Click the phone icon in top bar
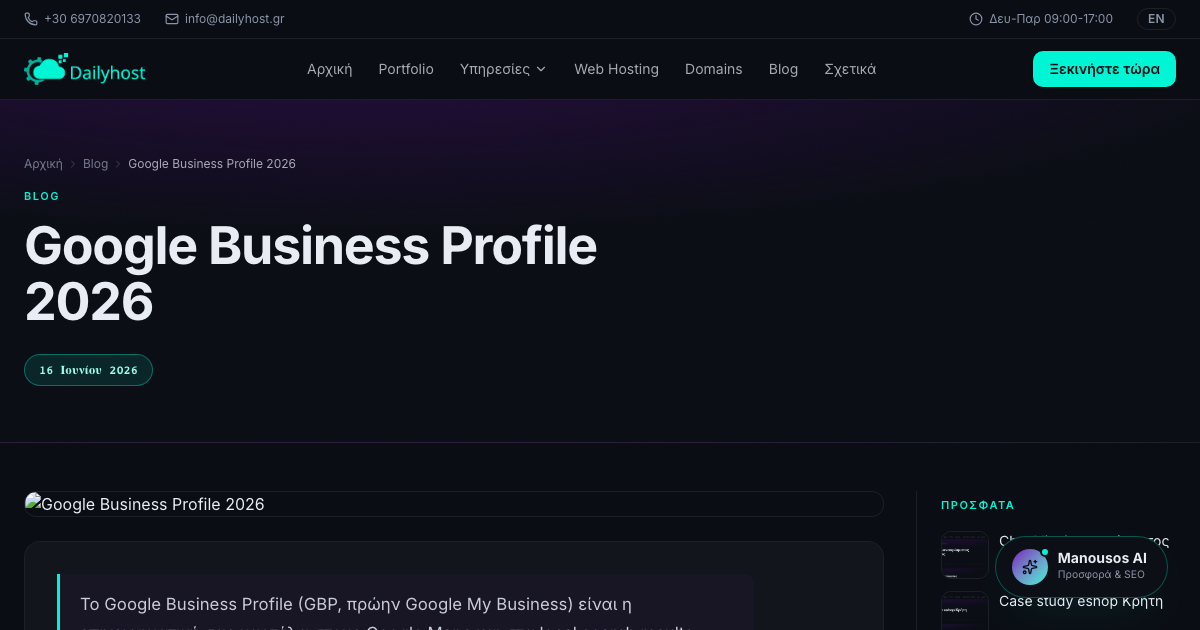1200x630 pixels. pos(31,19)
